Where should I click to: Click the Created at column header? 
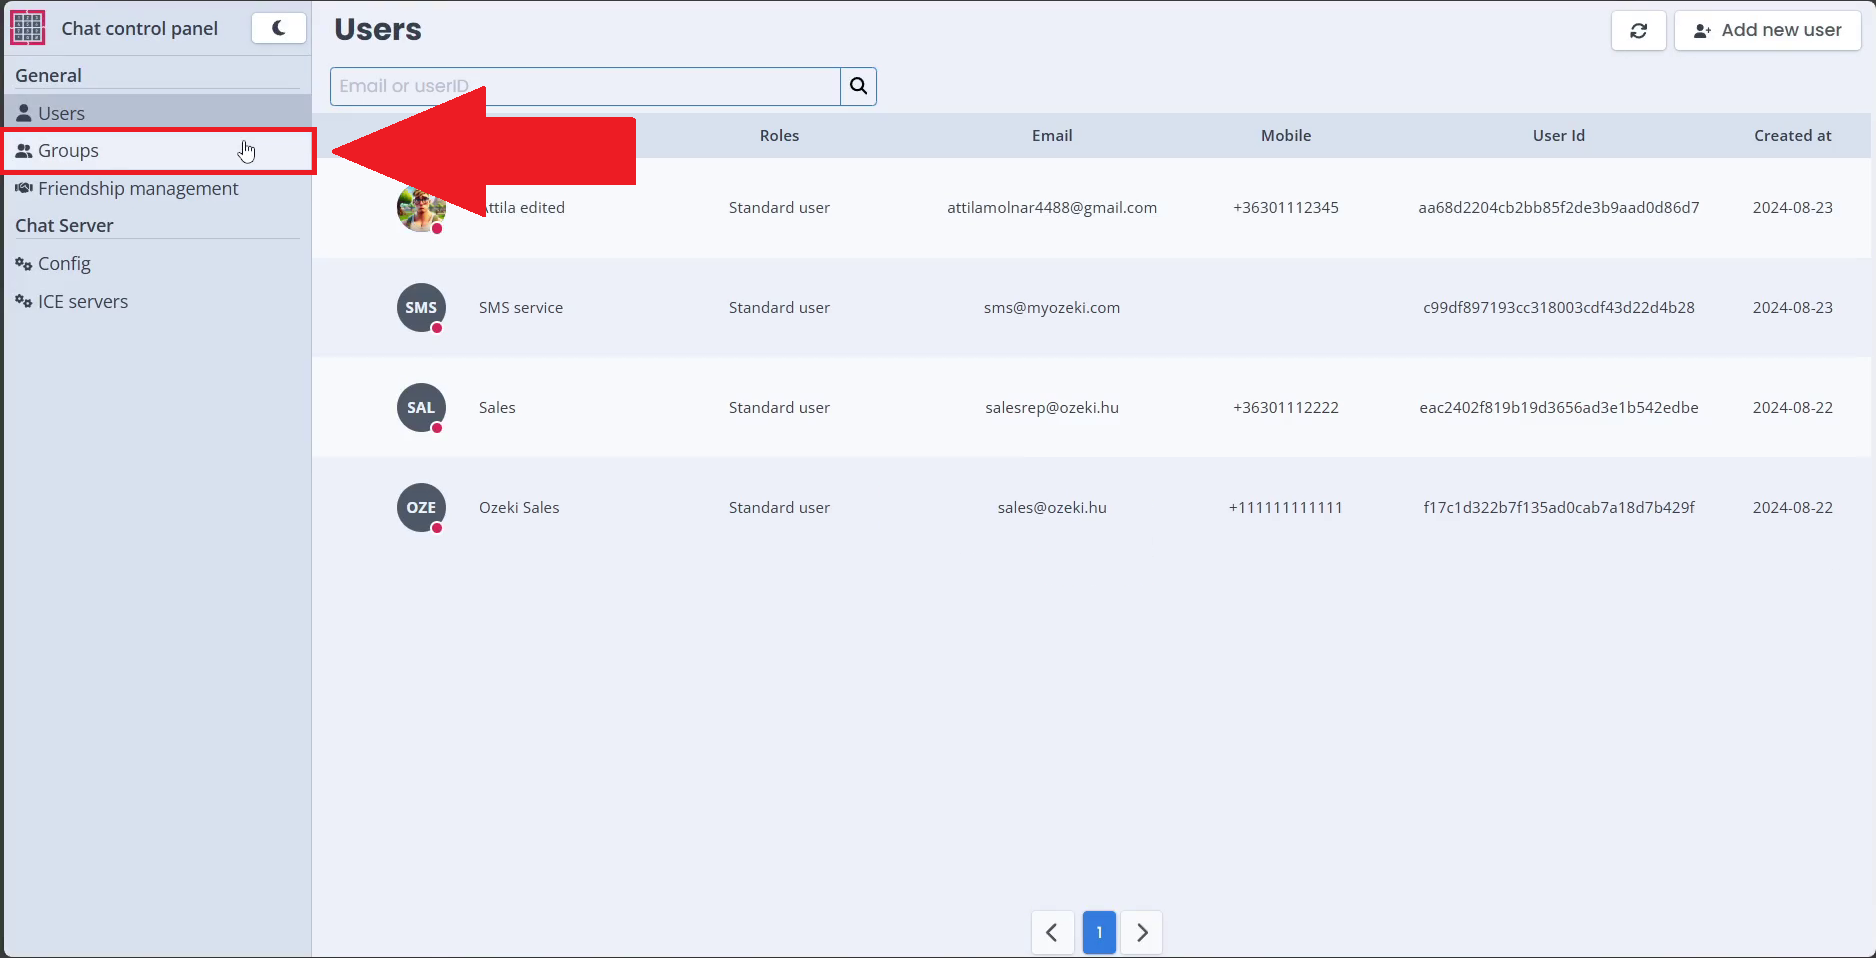pos(1792,136)
